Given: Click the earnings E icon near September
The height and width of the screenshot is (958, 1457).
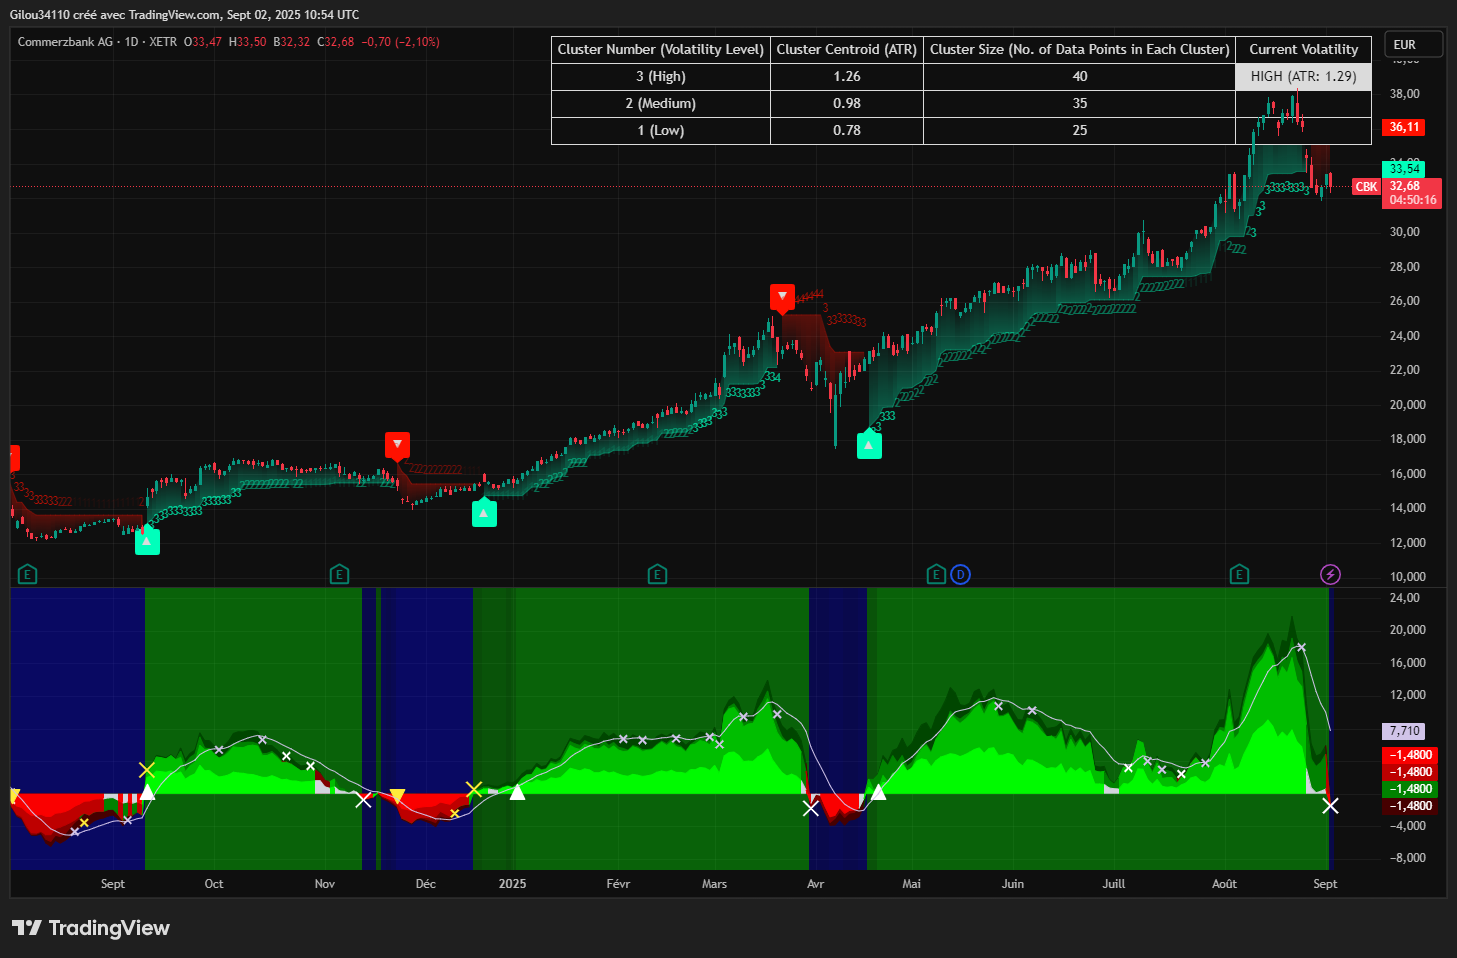Looking at the screenshot, I should (28, 574).
